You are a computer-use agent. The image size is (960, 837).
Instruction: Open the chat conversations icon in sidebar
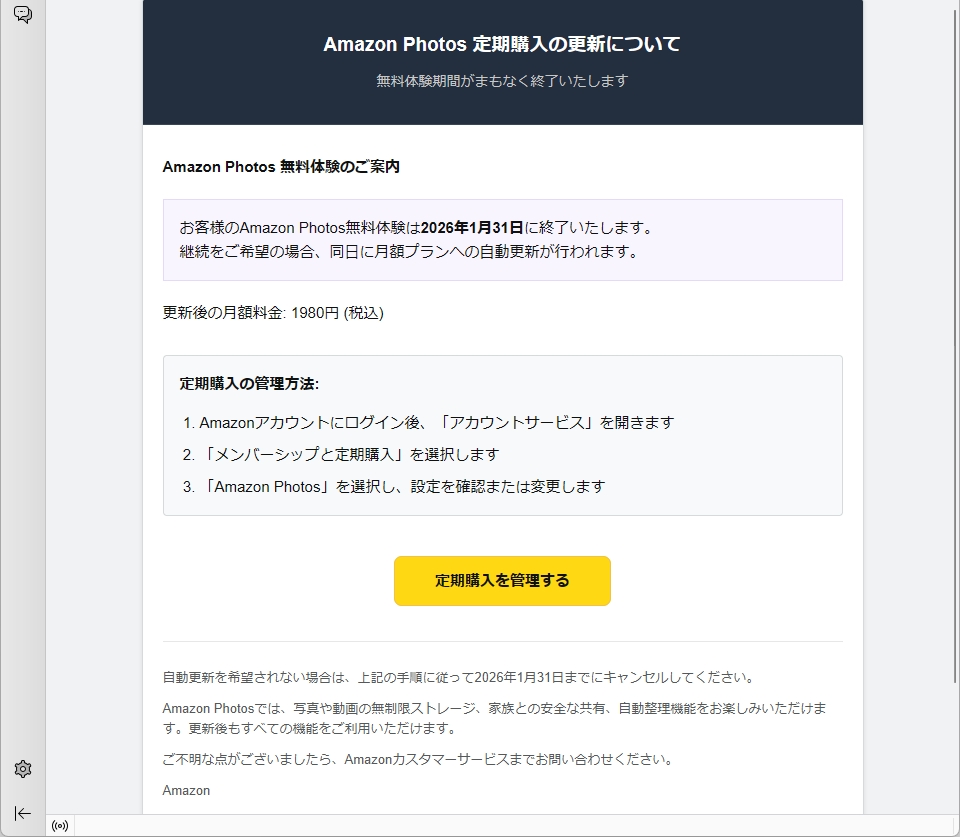click(x=22, y=15)
